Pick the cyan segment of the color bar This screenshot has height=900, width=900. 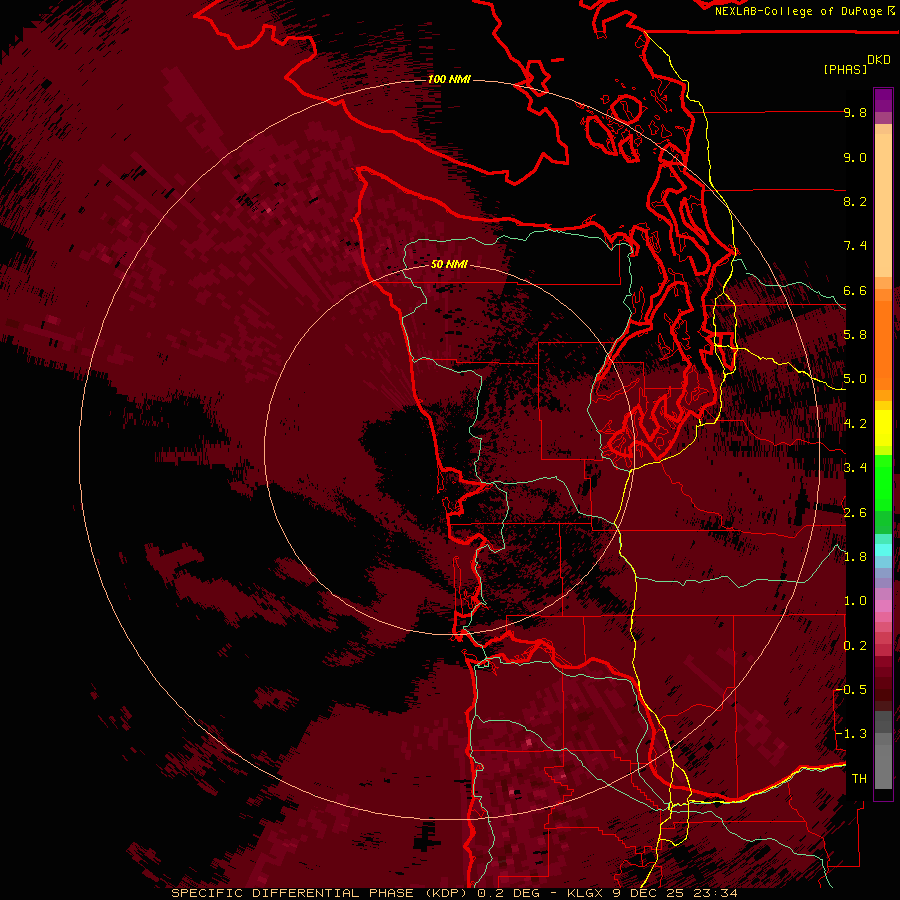(883, 550)
